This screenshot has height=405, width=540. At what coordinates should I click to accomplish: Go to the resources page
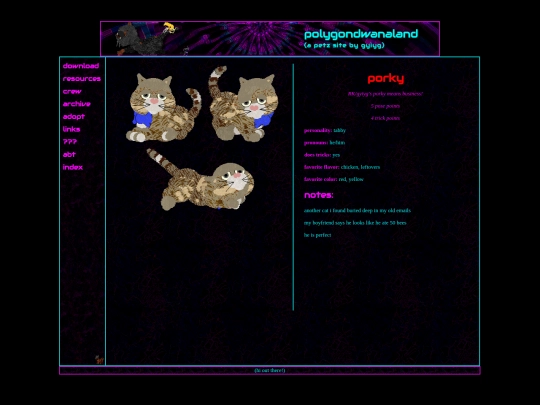point(82,79)
